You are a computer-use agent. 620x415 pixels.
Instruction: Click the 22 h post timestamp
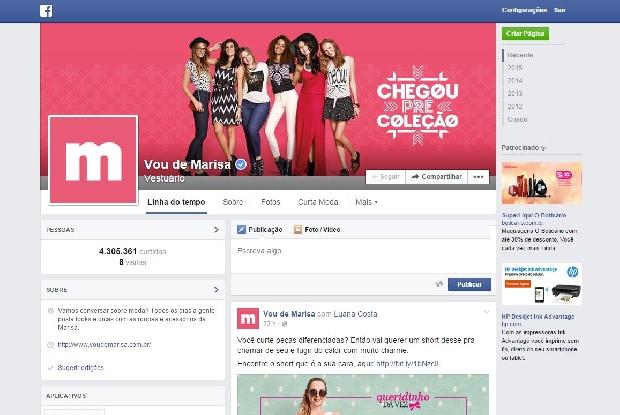[x=269, y=324]
